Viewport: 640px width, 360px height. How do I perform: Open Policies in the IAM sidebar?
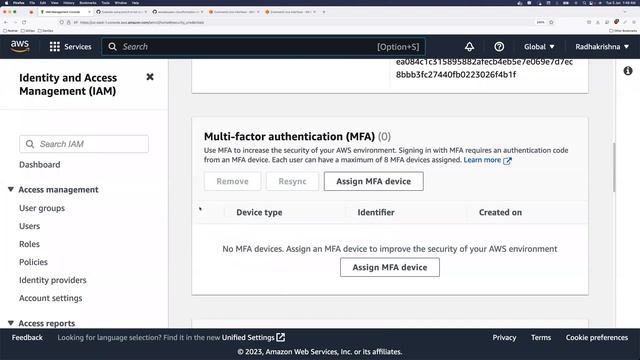pos(33,262)
